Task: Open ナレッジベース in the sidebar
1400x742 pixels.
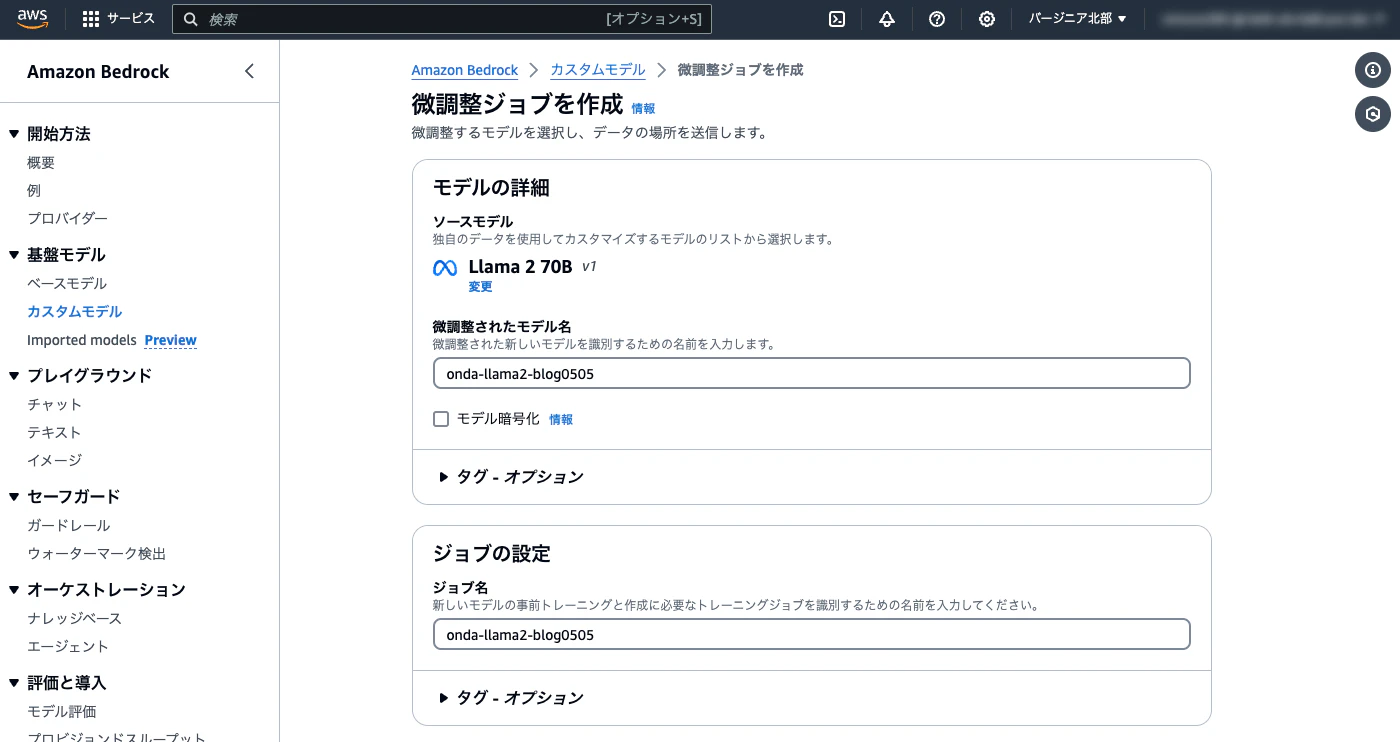Action: click(x=75, y=619)
